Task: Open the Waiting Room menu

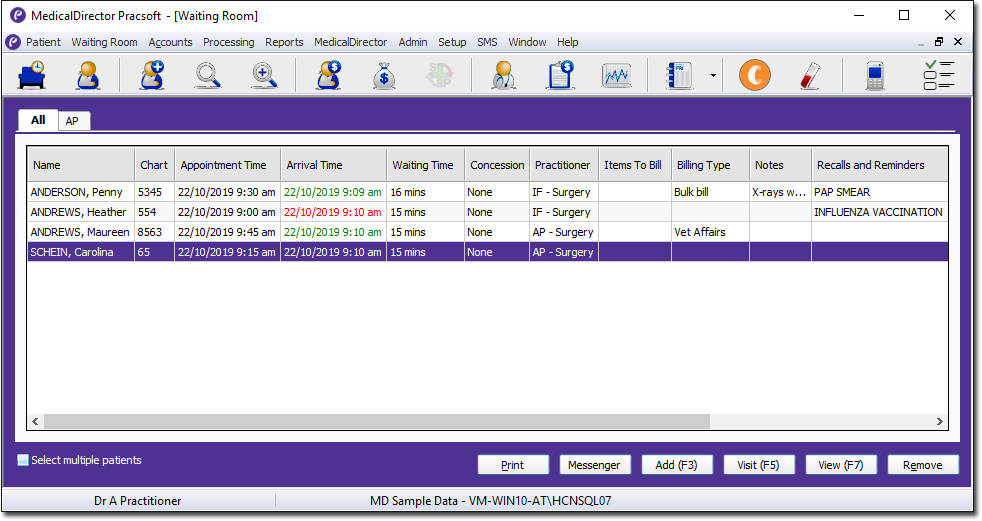Action: (104, 42)
